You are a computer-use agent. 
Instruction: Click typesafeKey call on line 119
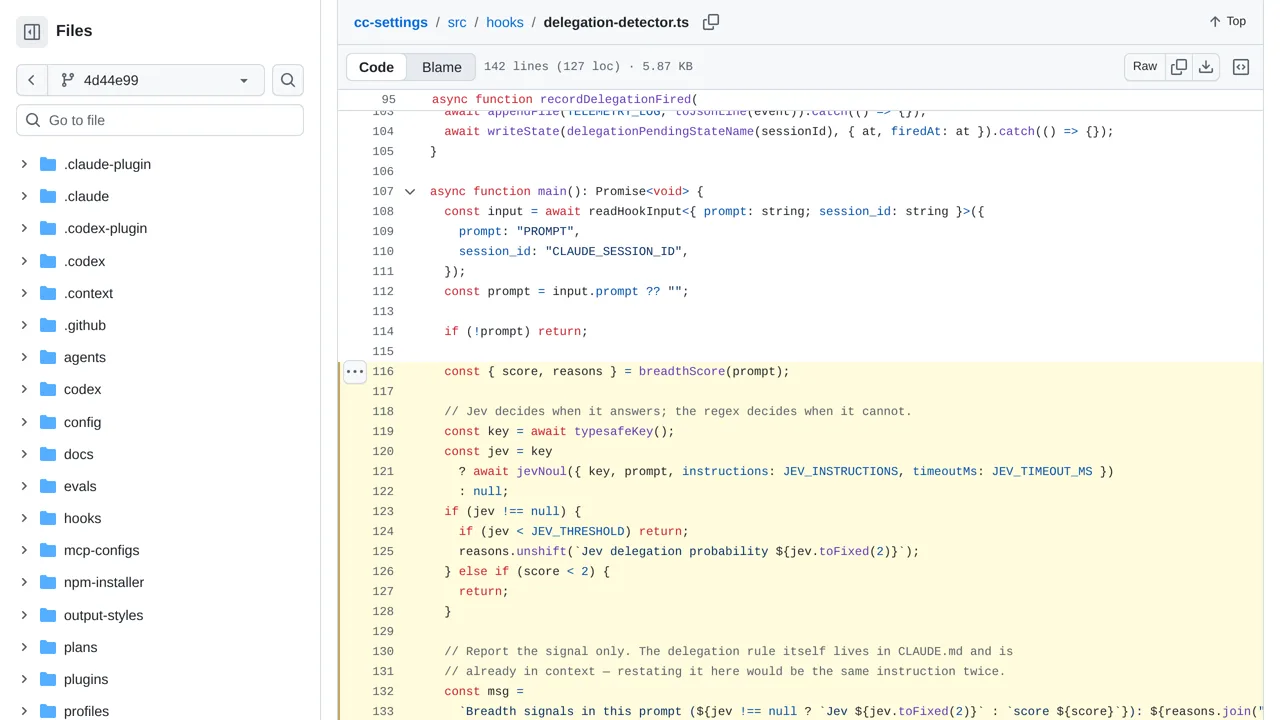point(614,431)
